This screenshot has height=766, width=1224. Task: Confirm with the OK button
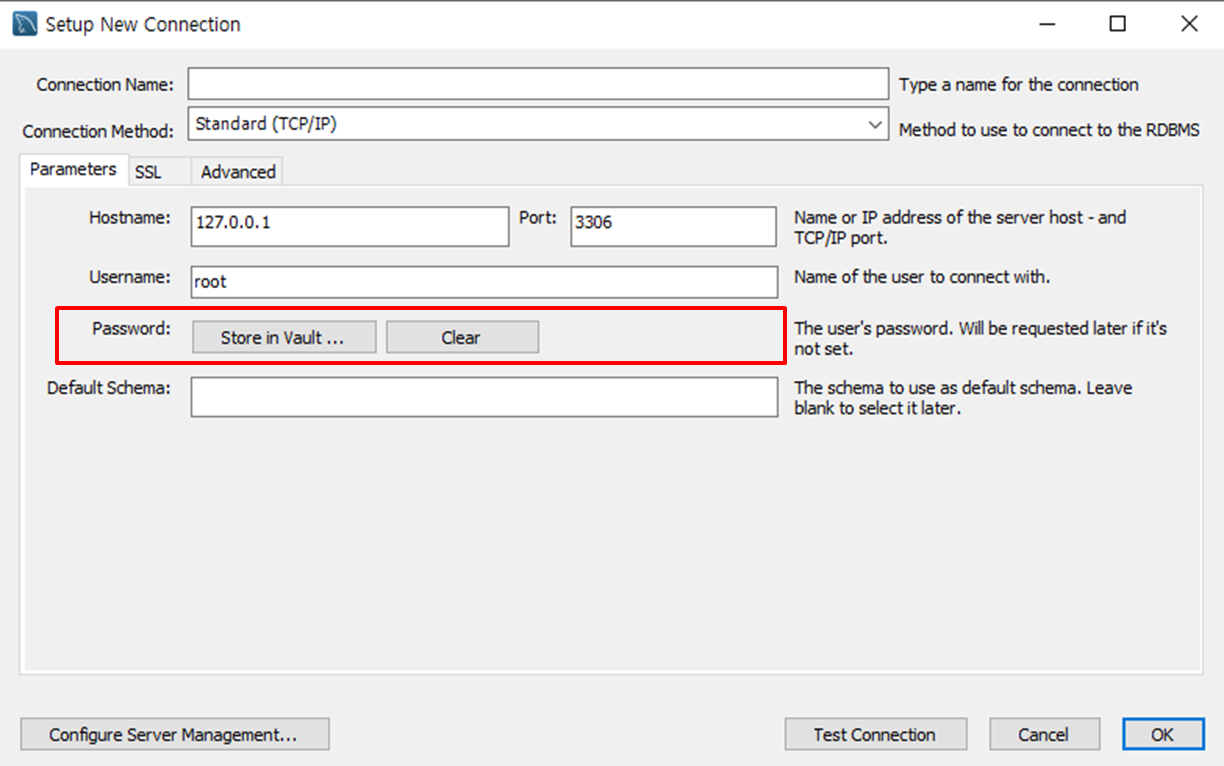pos(1163,734)
